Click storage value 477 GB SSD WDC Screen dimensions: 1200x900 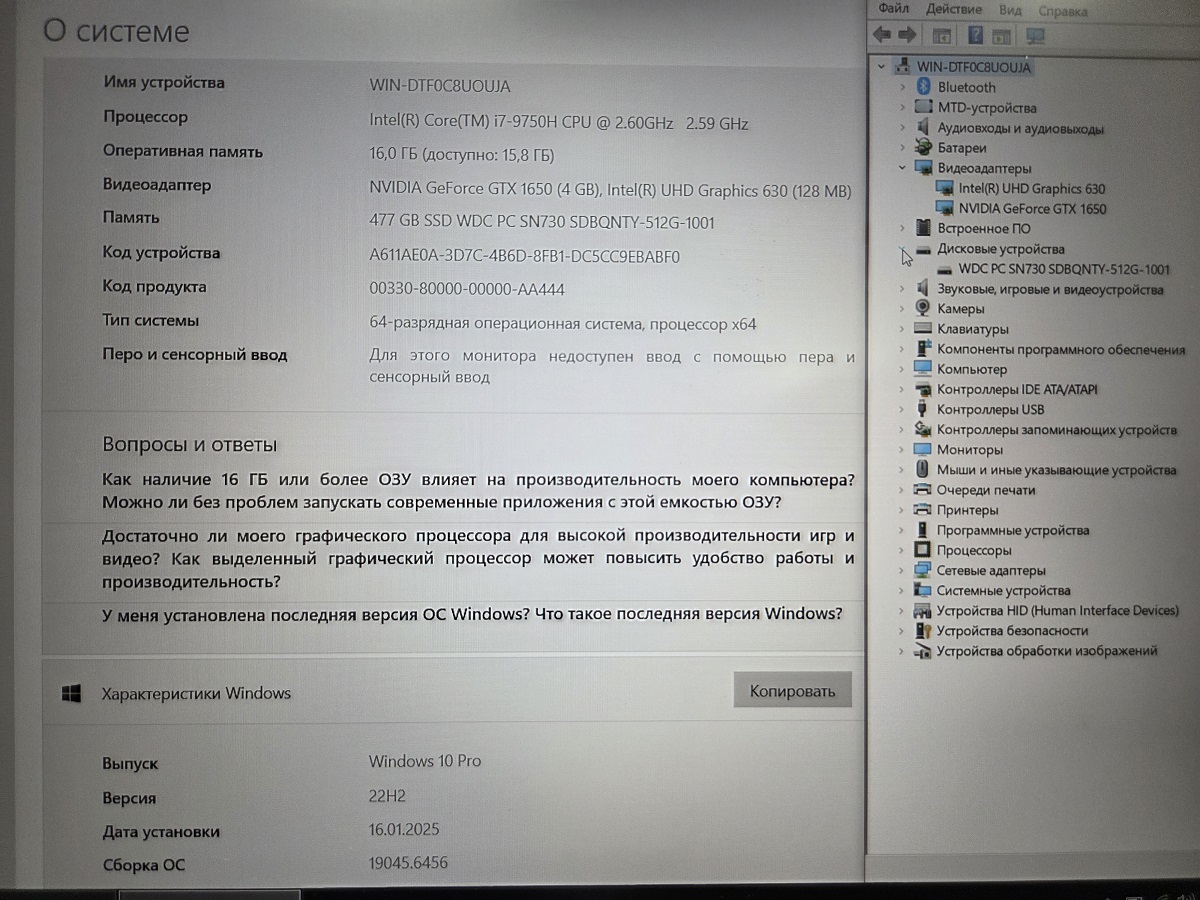click(542, 222)
